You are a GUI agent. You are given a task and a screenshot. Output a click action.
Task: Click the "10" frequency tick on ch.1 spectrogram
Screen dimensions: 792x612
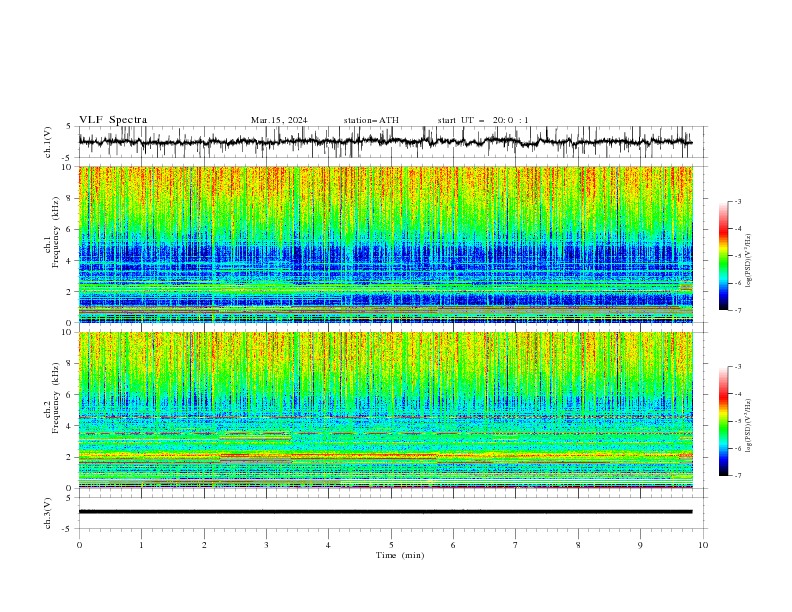click(x=68, y=167)
